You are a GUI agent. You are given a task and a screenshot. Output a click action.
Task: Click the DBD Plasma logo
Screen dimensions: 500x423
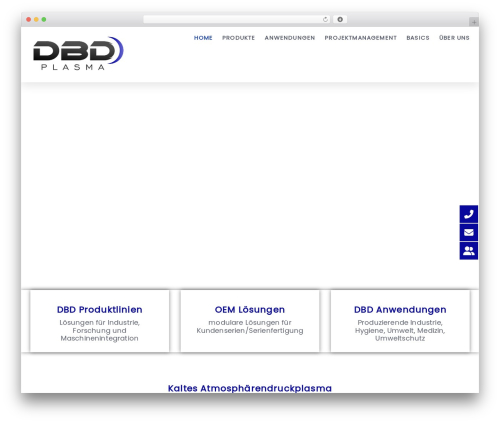coord(78,53)
